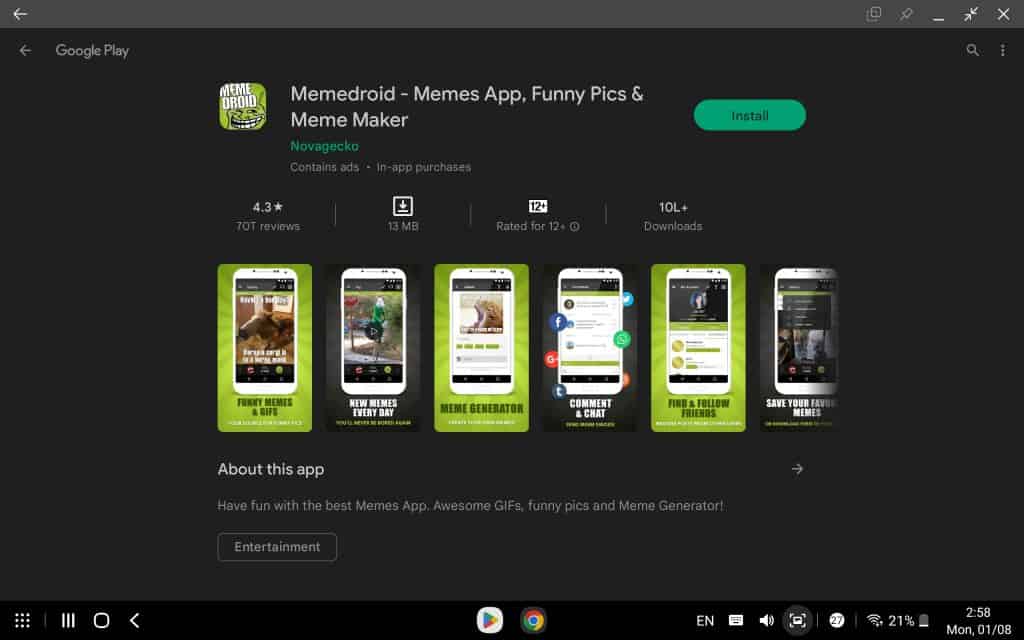
Task: Open the Play Store taskbar icon
Action: pyautogui.click(x=490, y=620)
